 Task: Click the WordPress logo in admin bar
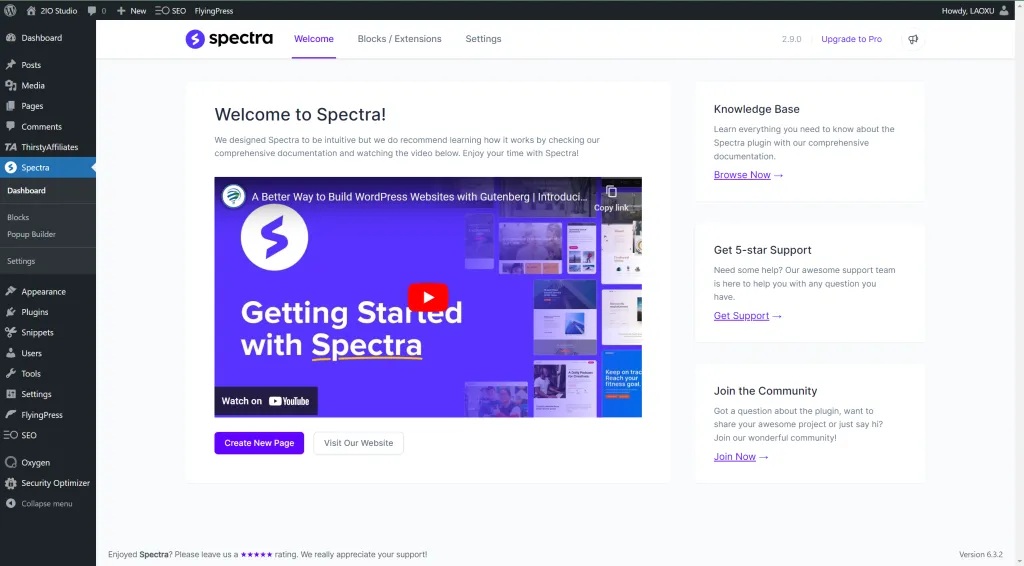click(x=11, y=10)
